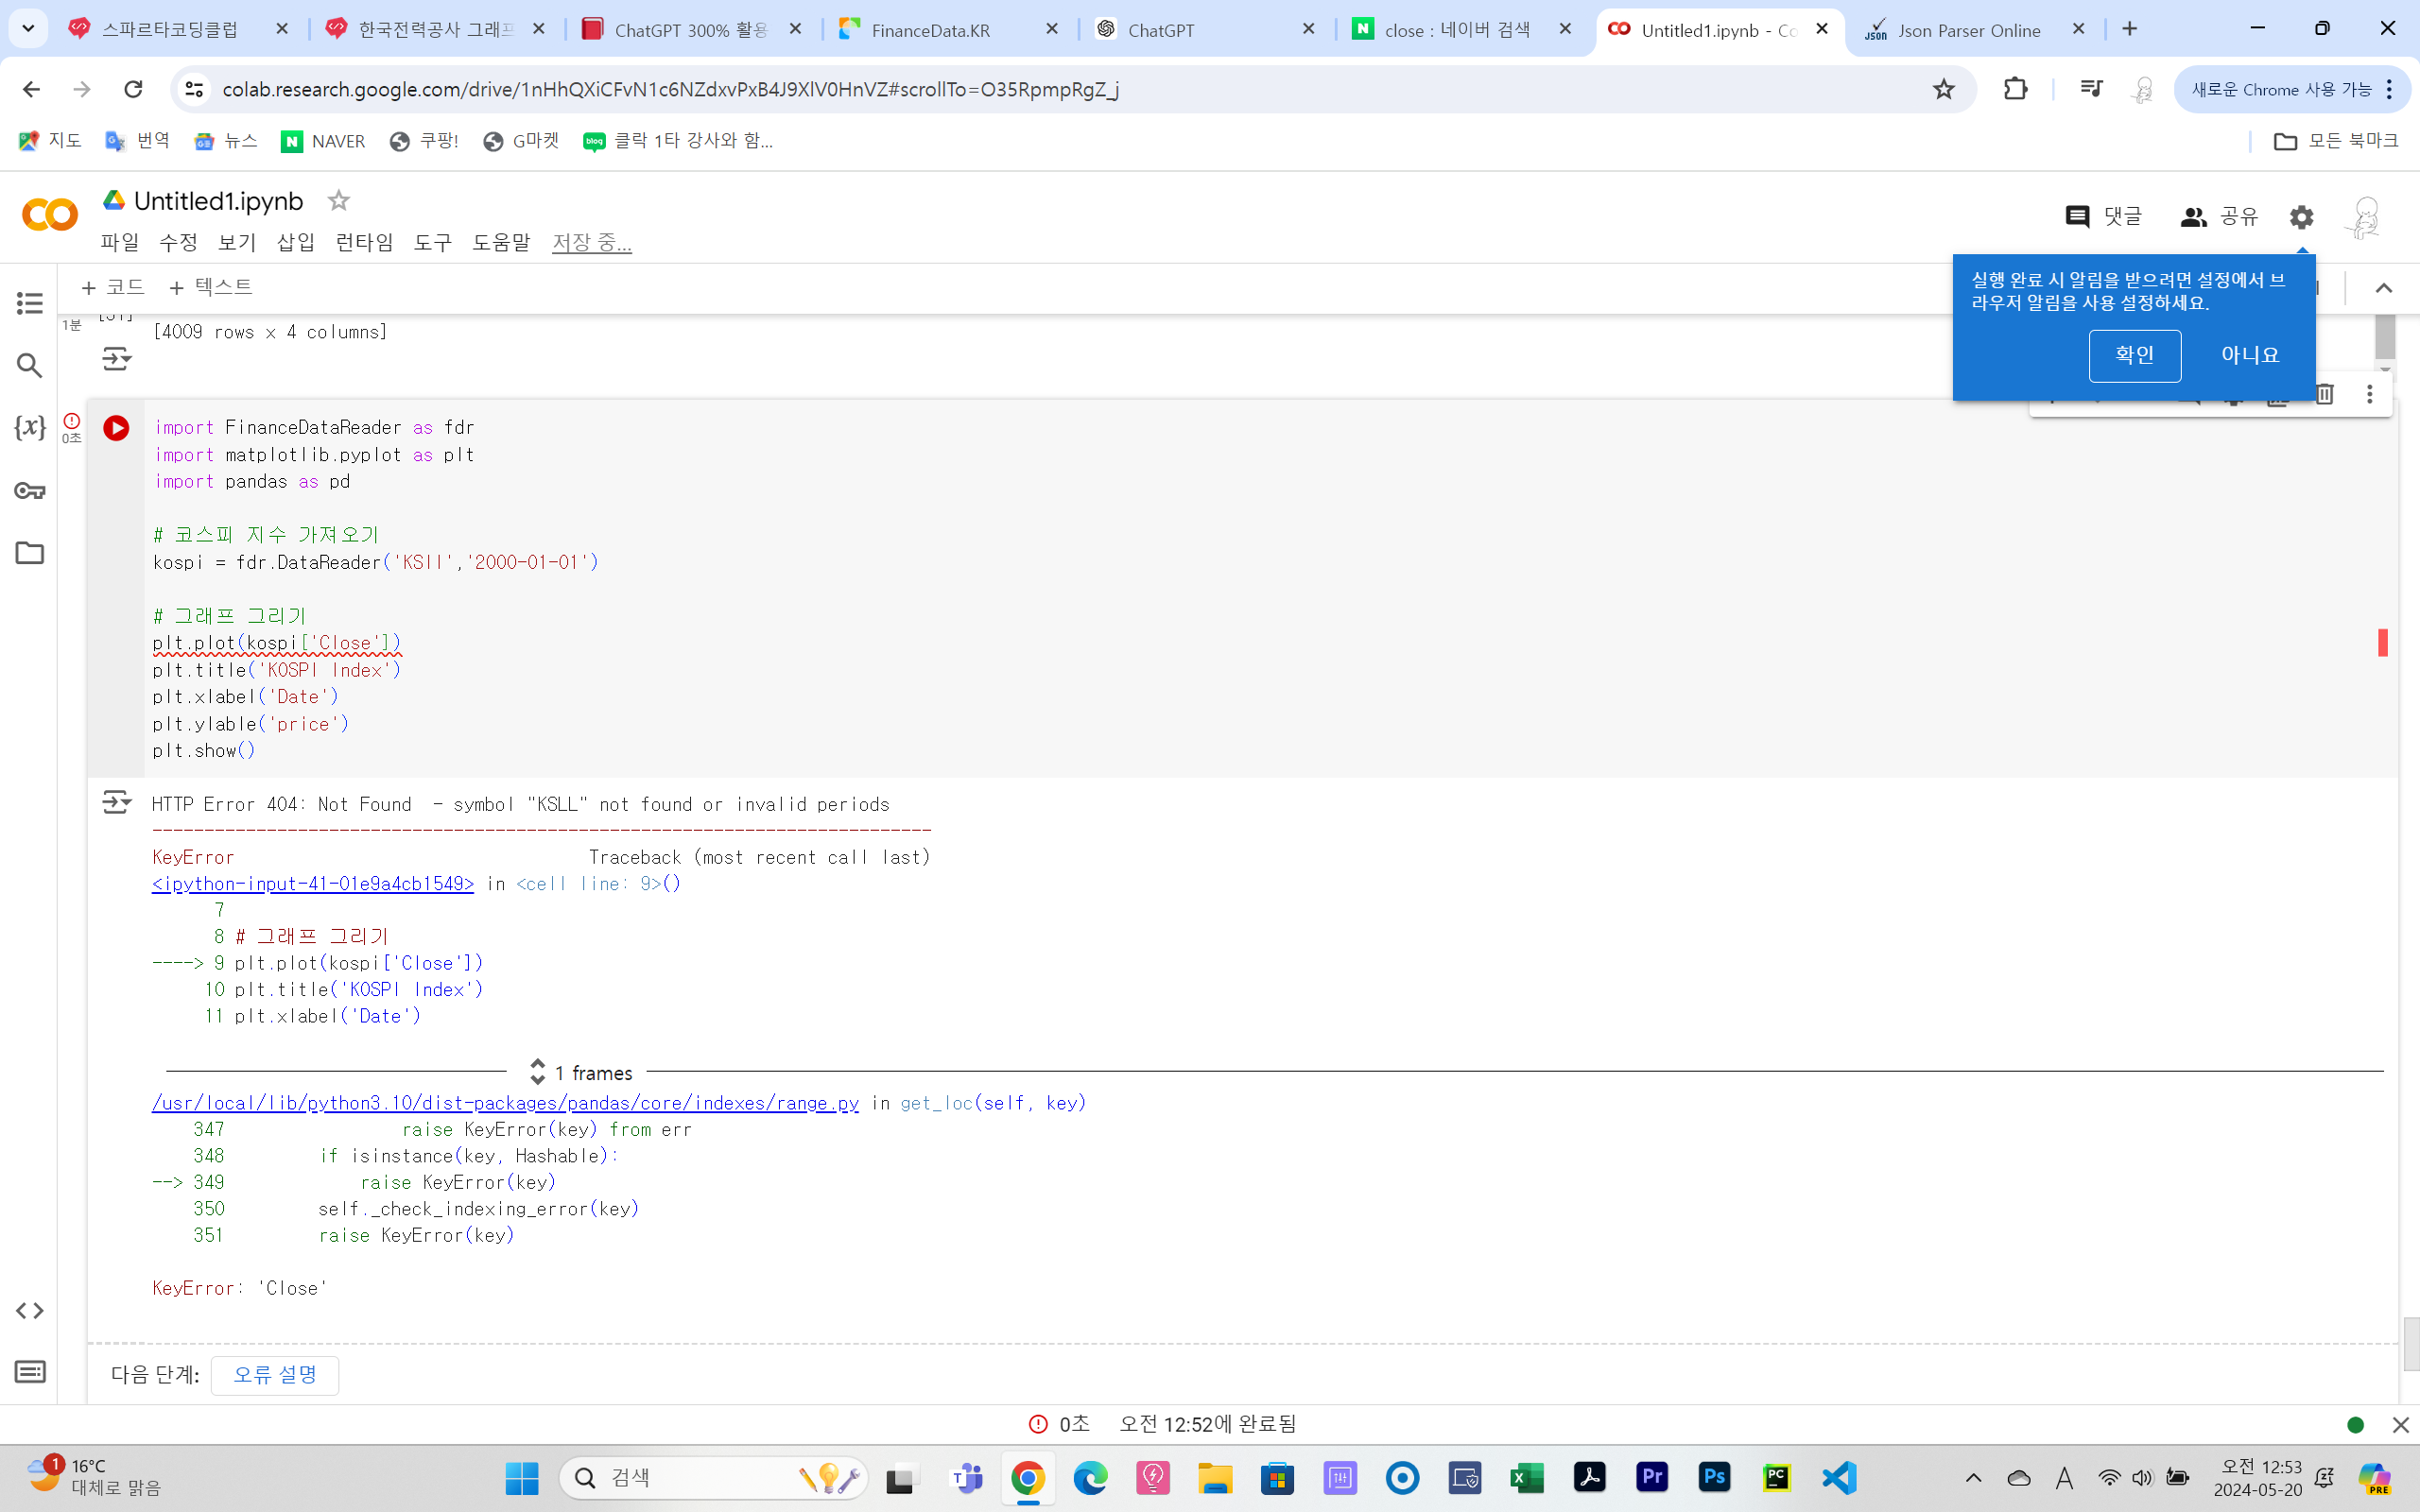This screenshot has height=1512, width=2420.
Task: Open the Windows Start menu
Action: pyautogui.click(x=522, y=1477)
